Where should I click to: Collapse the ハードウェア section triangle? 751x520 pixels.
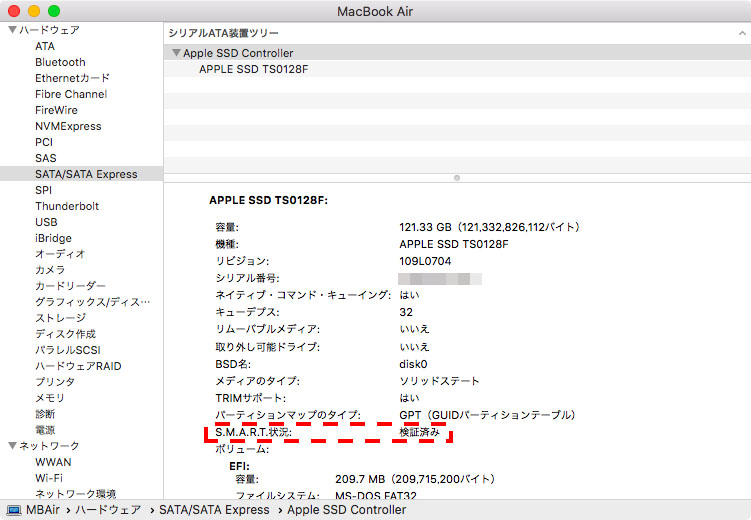(13, 30)
